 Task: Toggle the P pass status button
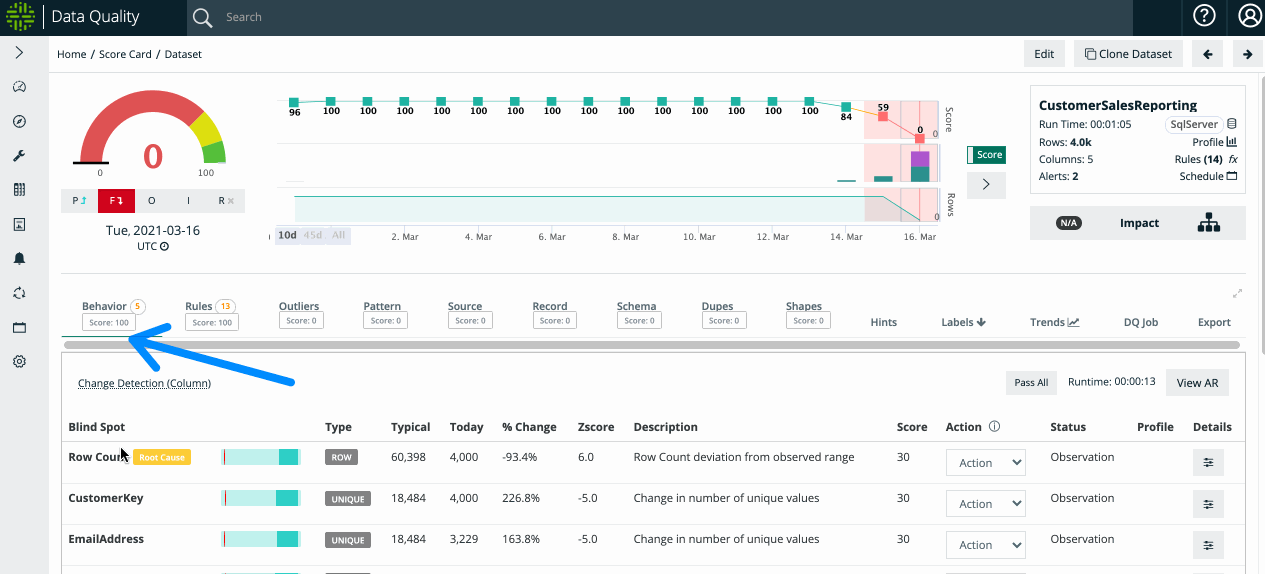tap(79, 200)
